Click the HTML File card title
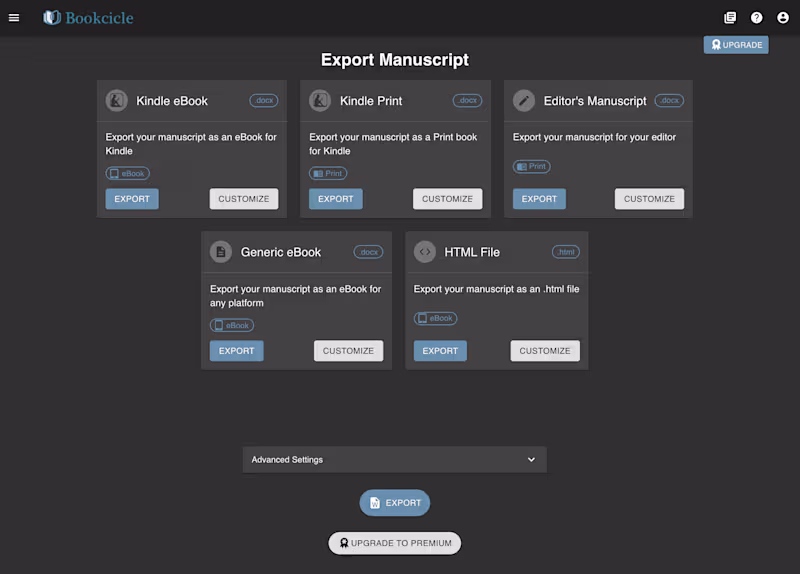This screenshot has height=574, width=800. click(x=472, y=253)
